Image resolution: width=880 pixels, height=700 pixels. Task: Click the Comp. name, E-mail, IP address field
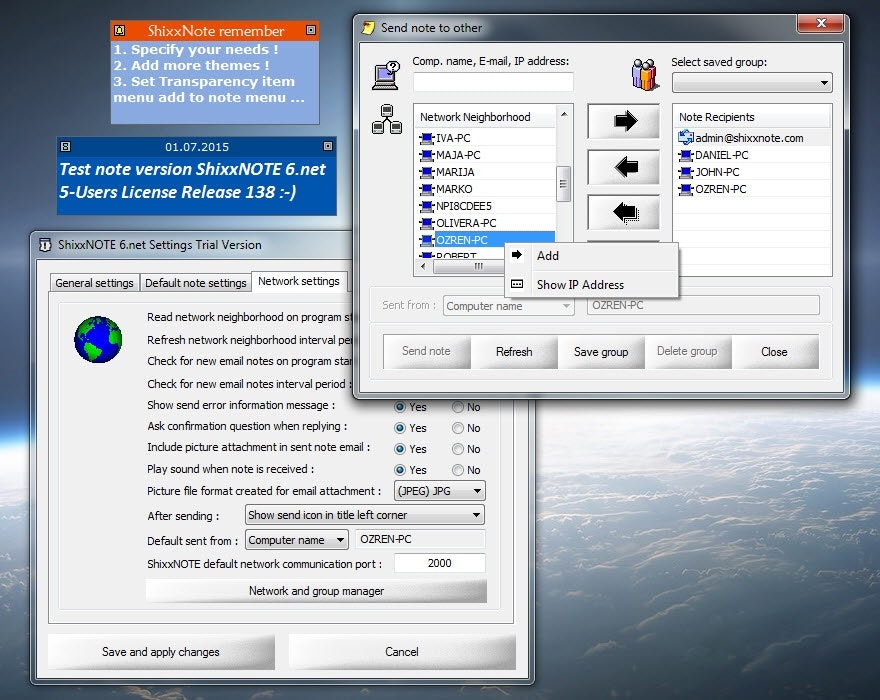(x=492, y=82)
